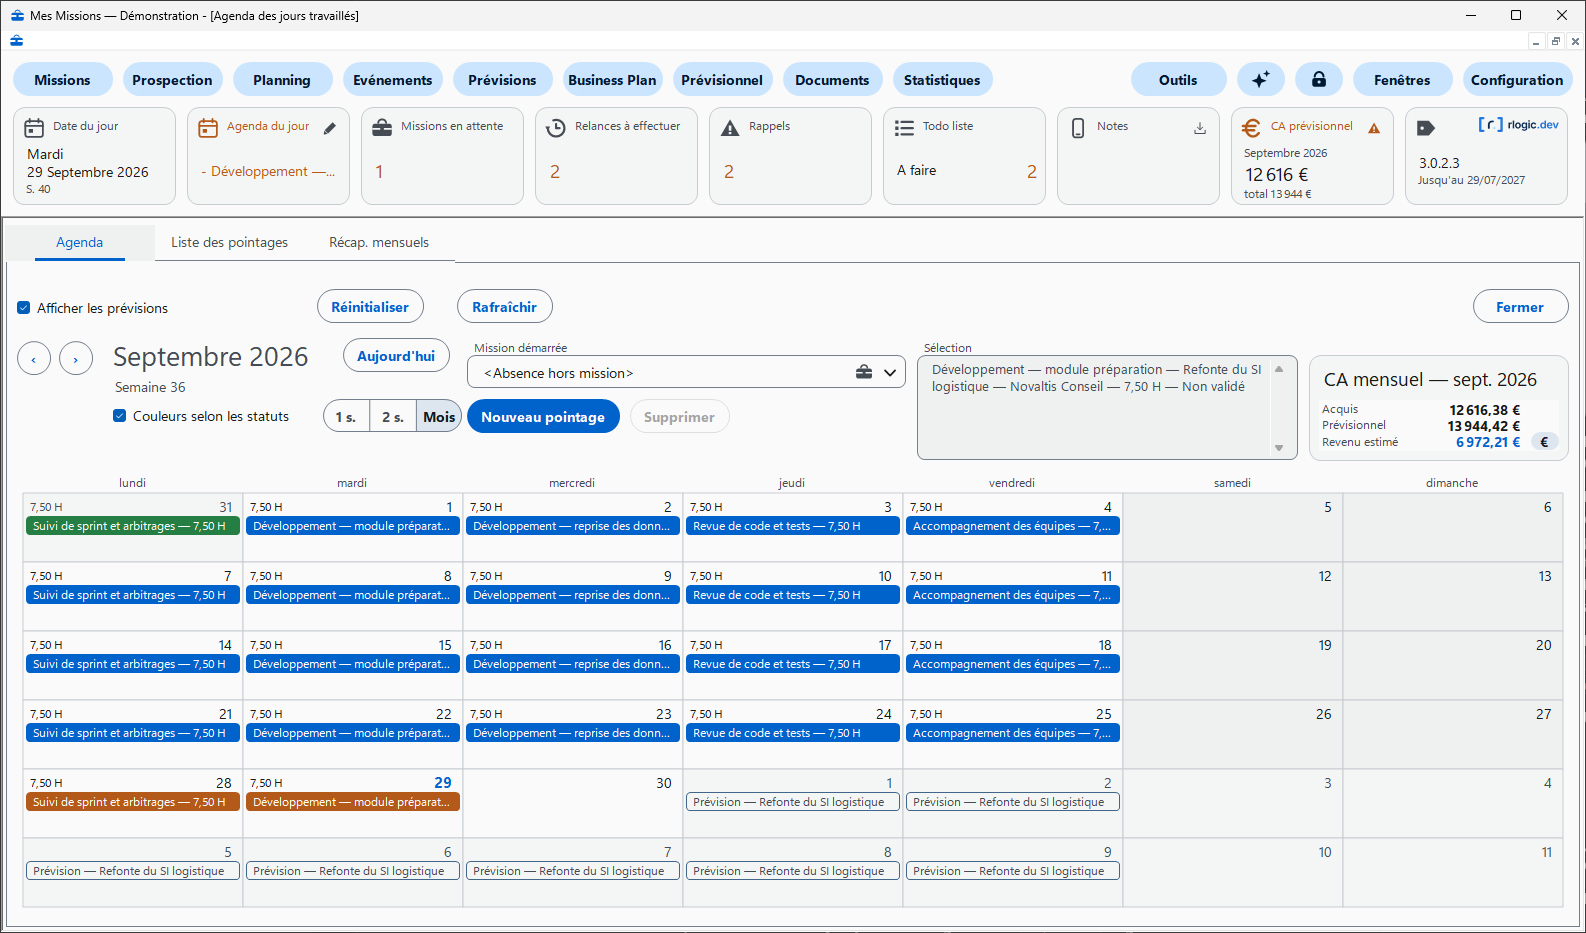Click the euro icon beside CA prévisionnel
1586x933 pixels.
tap(1251, 127)
